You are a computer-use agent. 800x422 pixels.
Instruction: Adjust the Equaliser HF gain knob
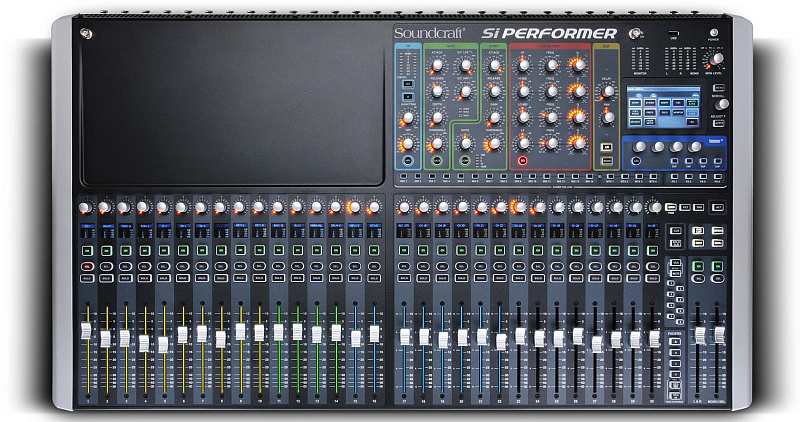pos(523,66)
